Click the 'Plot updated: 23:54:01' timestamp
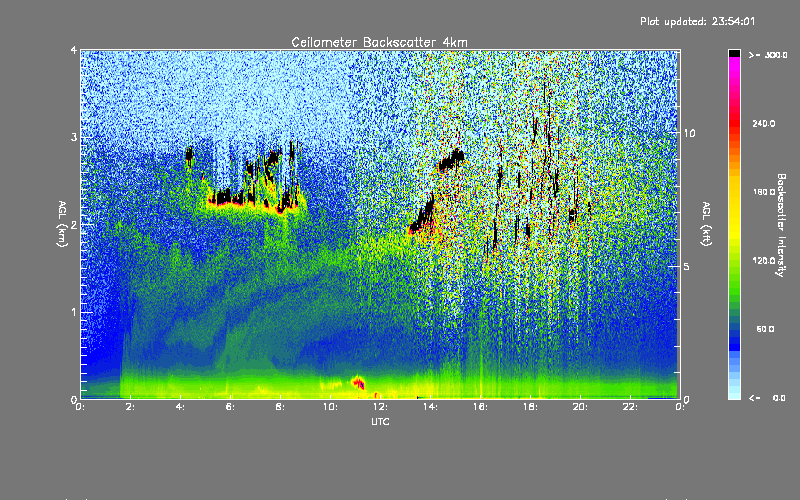 coord(697,21)
